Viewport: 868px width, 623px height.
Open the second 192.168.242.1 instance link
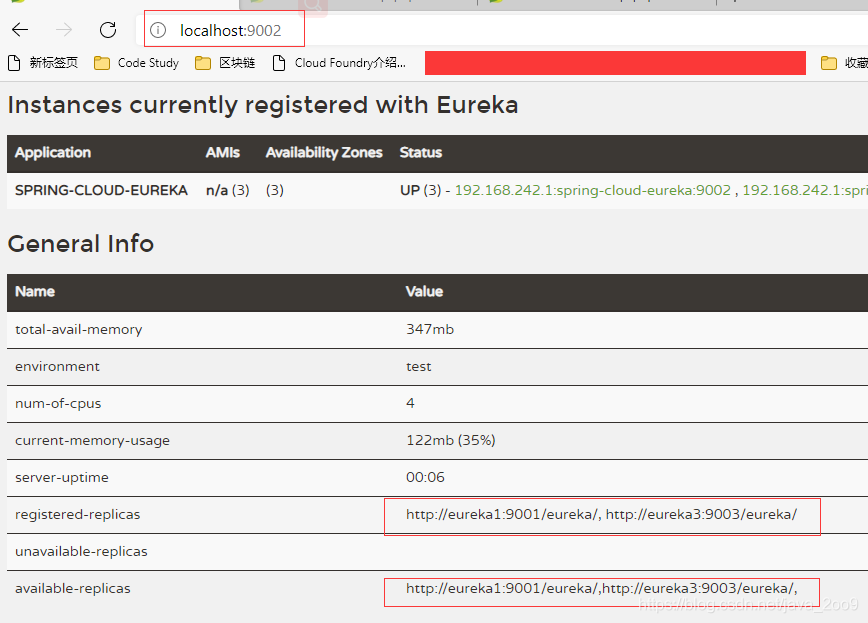coord(805,190)
